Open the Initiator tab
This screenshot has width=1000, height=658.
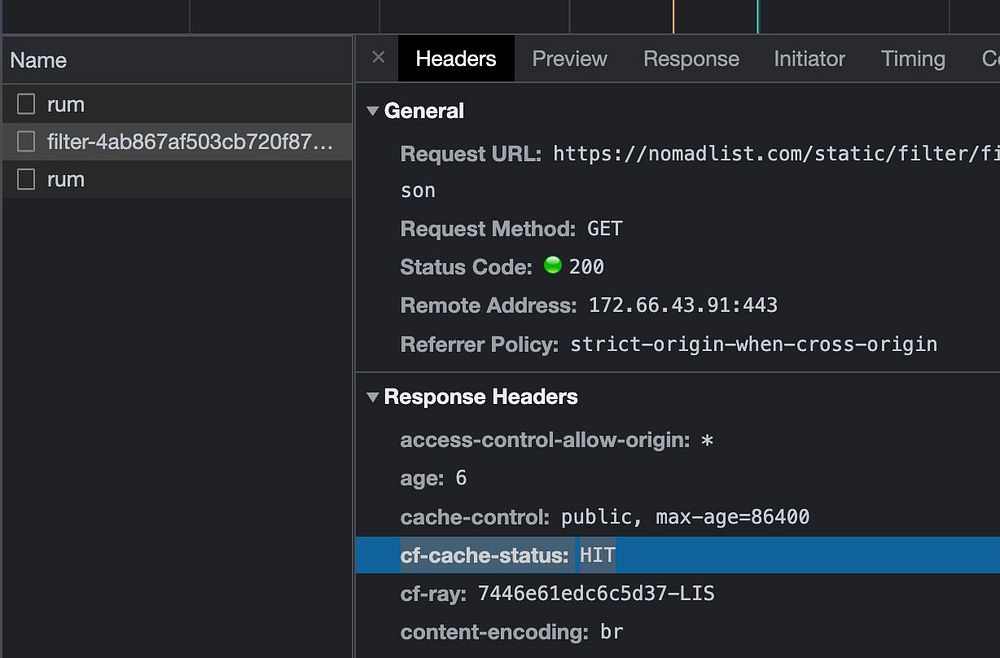tap(809, 59)
